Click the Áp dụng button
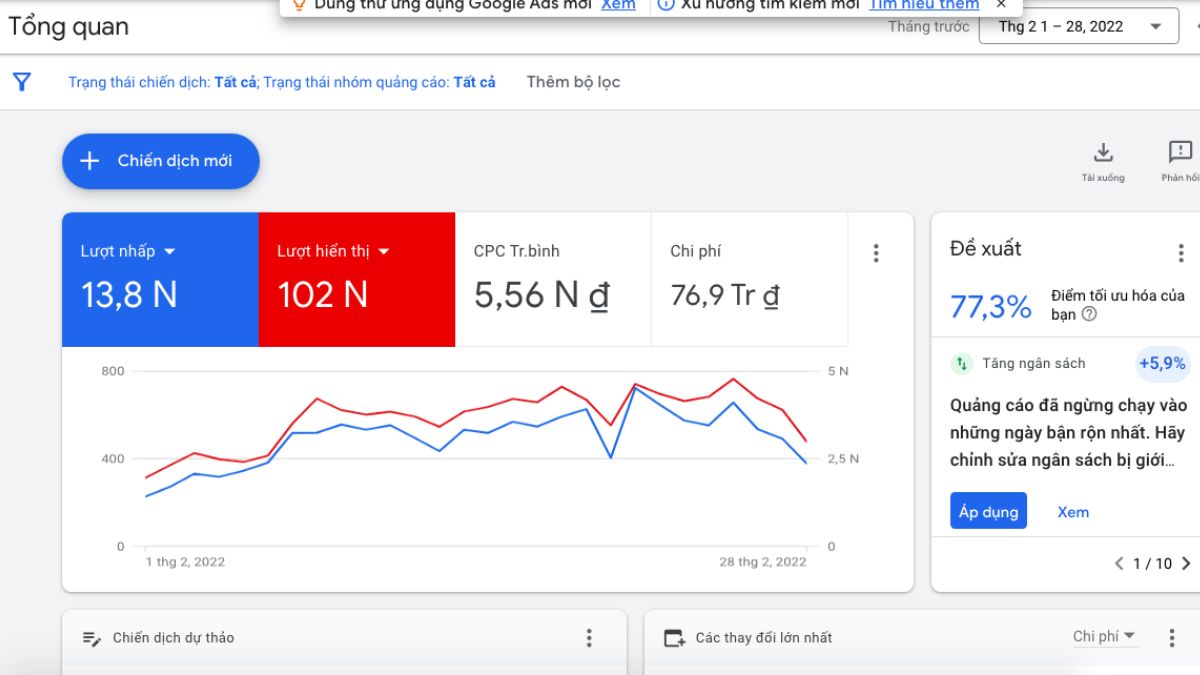 tap(988, 510)
